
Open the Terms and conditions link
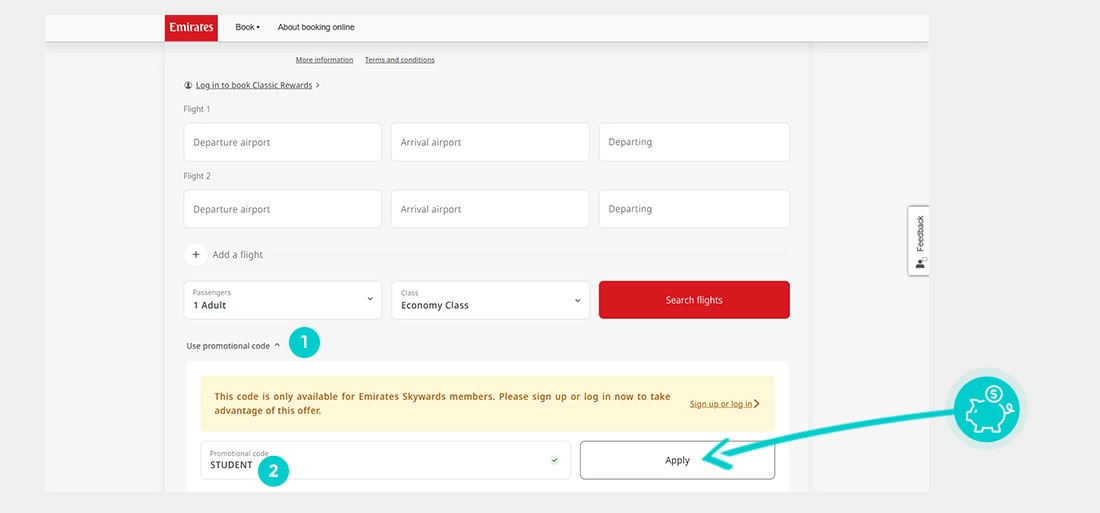(399, 60)
